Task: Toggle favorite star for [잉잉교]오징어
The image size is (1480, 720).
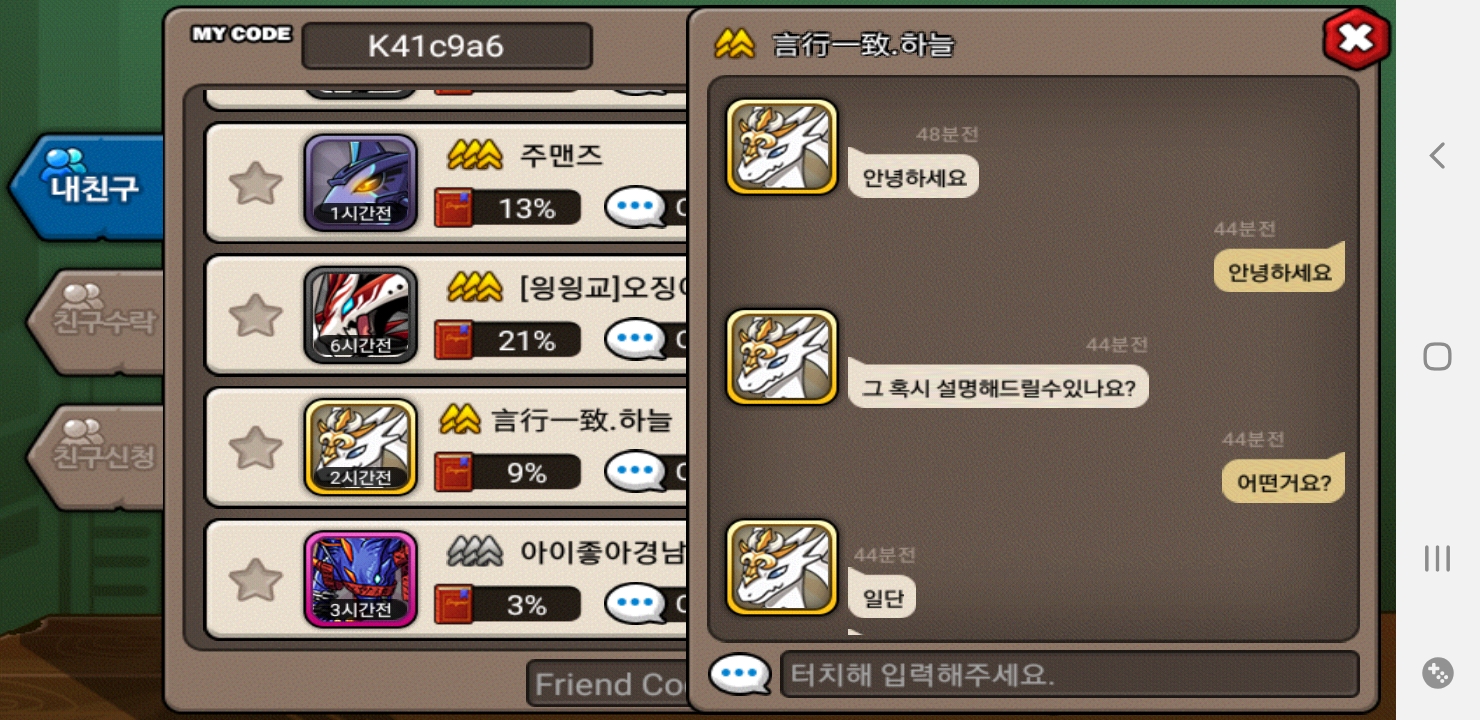Action: tap(255, 316)
